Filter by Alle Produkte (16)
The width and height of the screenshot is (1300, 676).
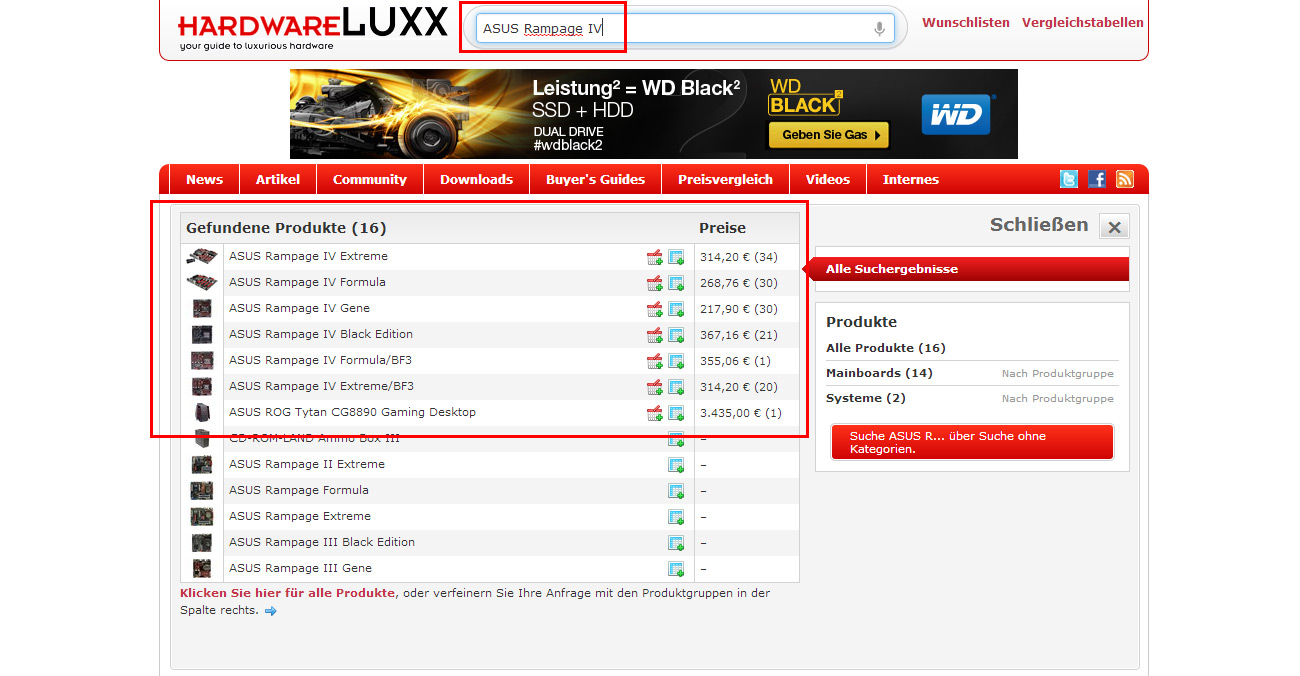[886, 348]
